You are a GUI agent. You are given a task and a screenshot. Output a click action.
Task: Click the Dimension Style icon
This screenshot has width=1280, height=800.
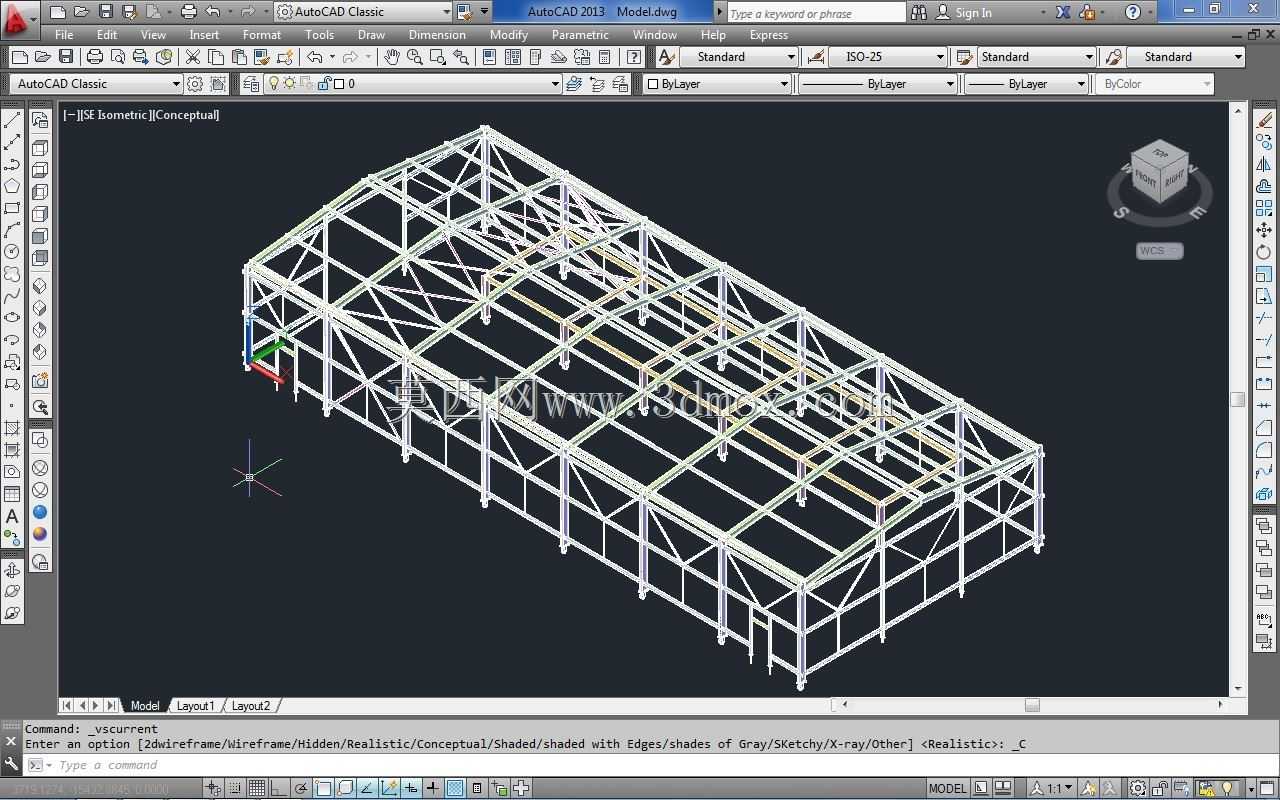815,57
